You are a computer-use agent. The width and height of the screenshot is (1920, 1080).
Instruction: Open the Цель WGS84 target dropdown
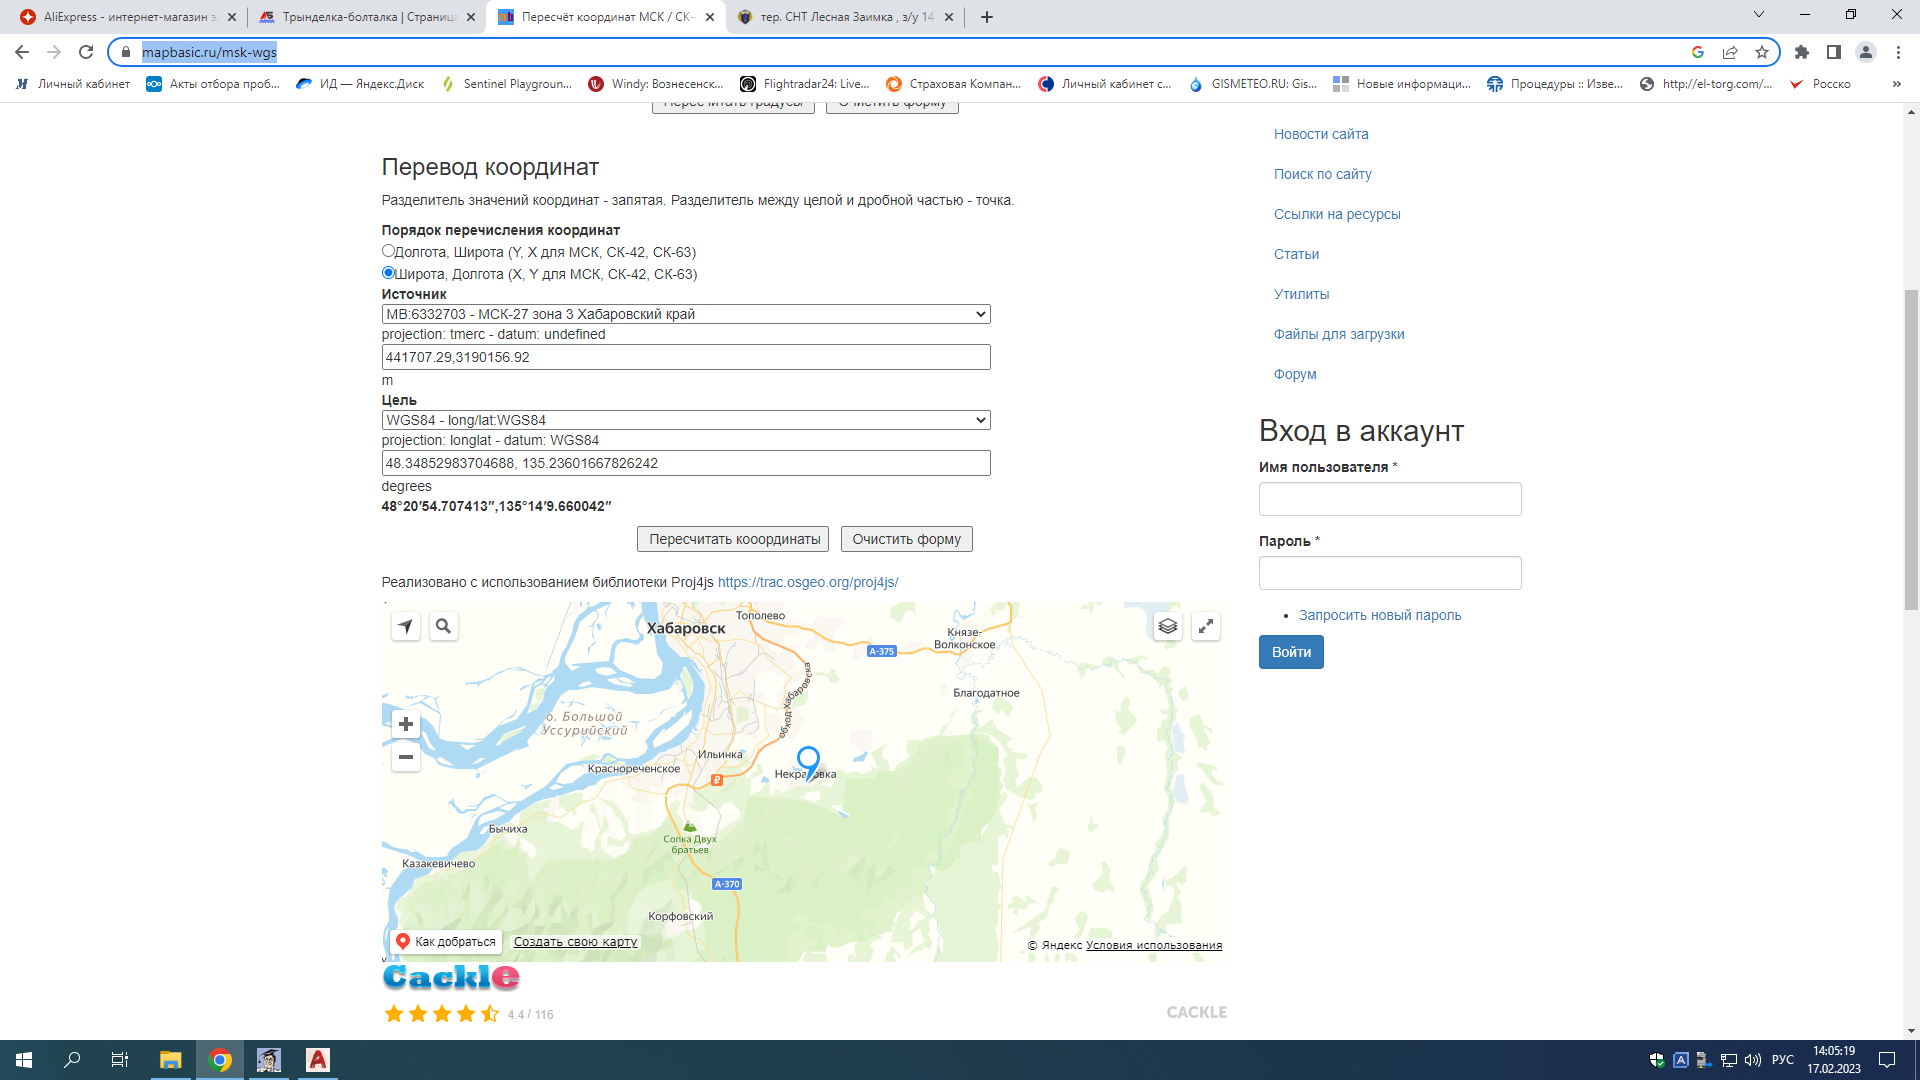pyautogui.click(x=686, y=420)
